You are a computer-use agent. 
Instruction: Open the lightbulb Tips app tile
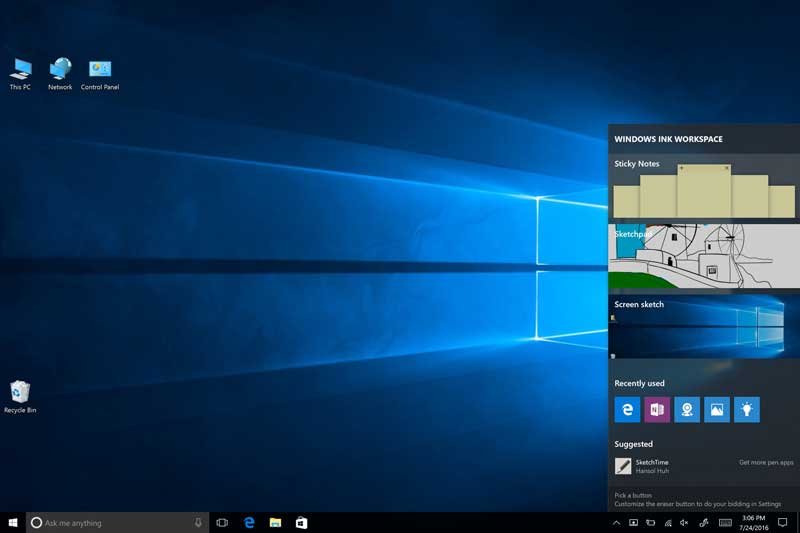pos(746,410)
